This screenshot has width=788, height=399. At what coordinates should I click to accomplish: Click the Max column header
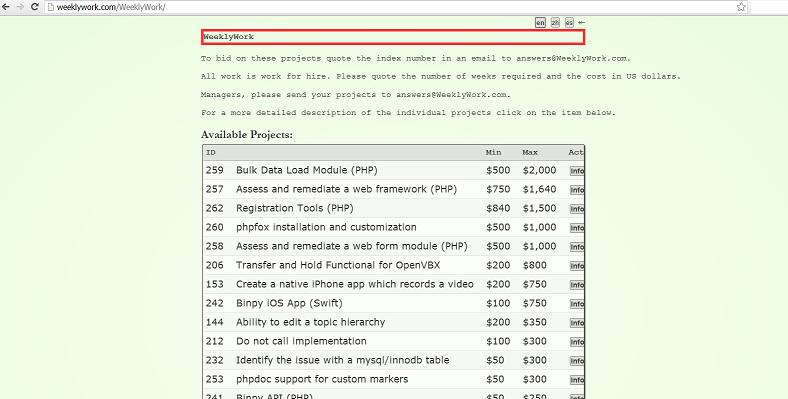(530, 152)
